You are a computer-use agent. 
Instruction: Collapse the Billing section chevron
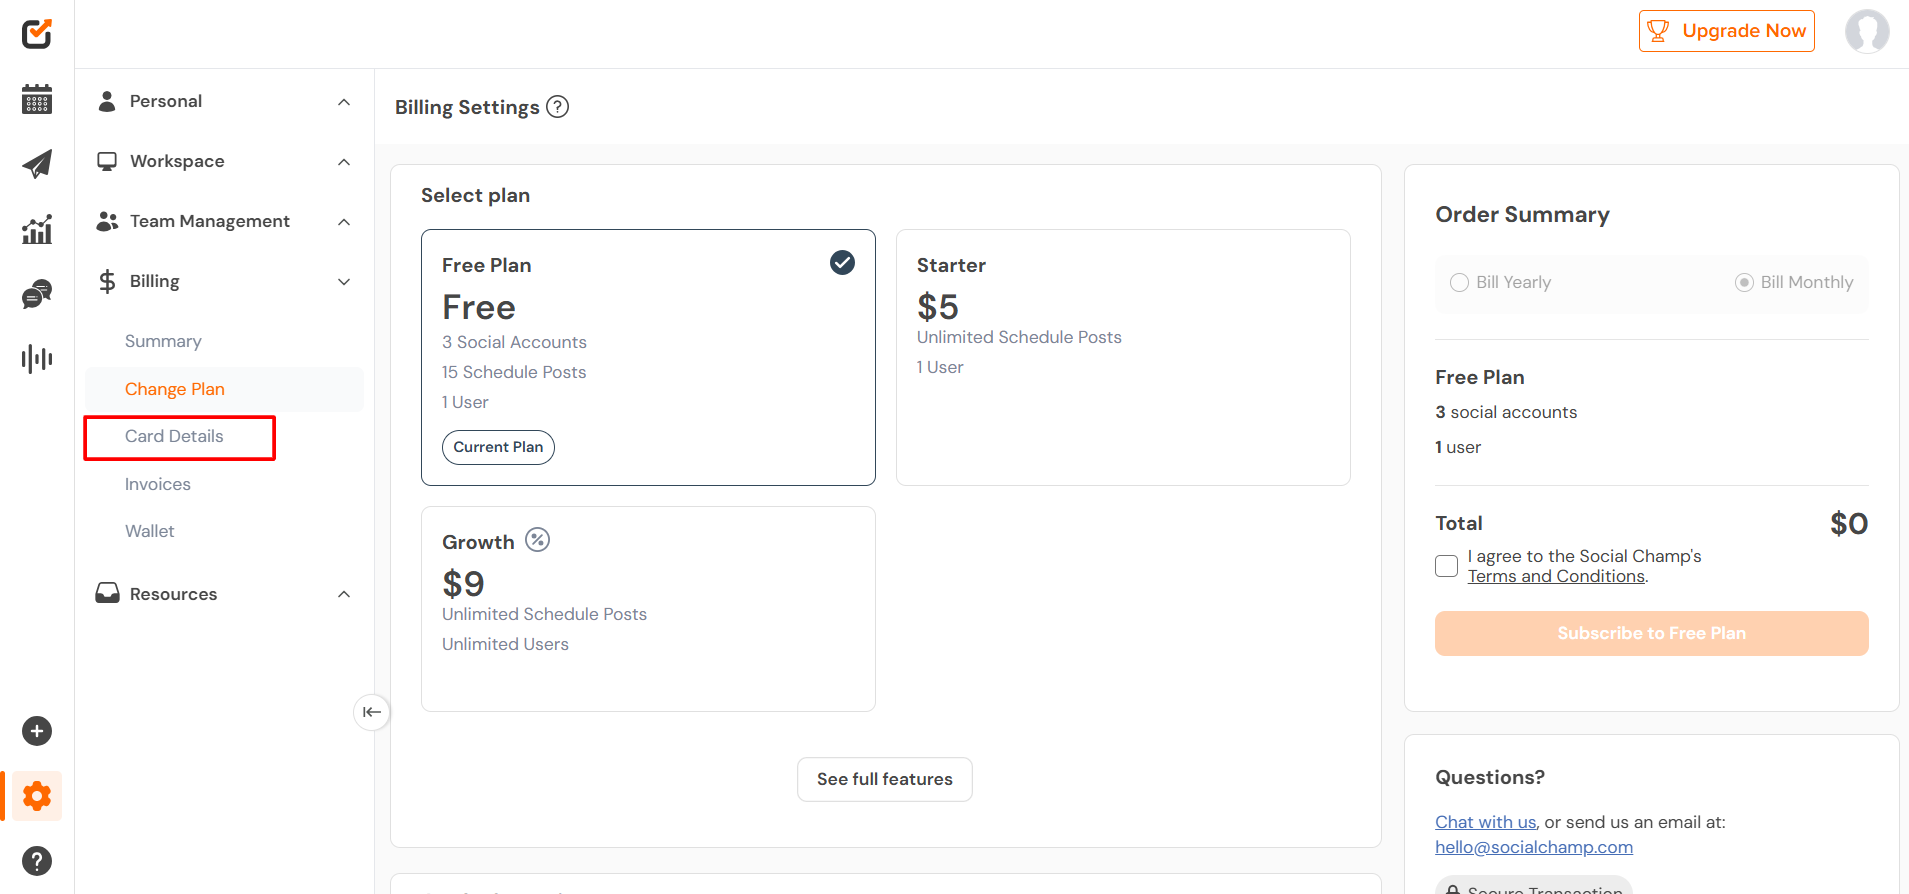(x=344, y=282)
